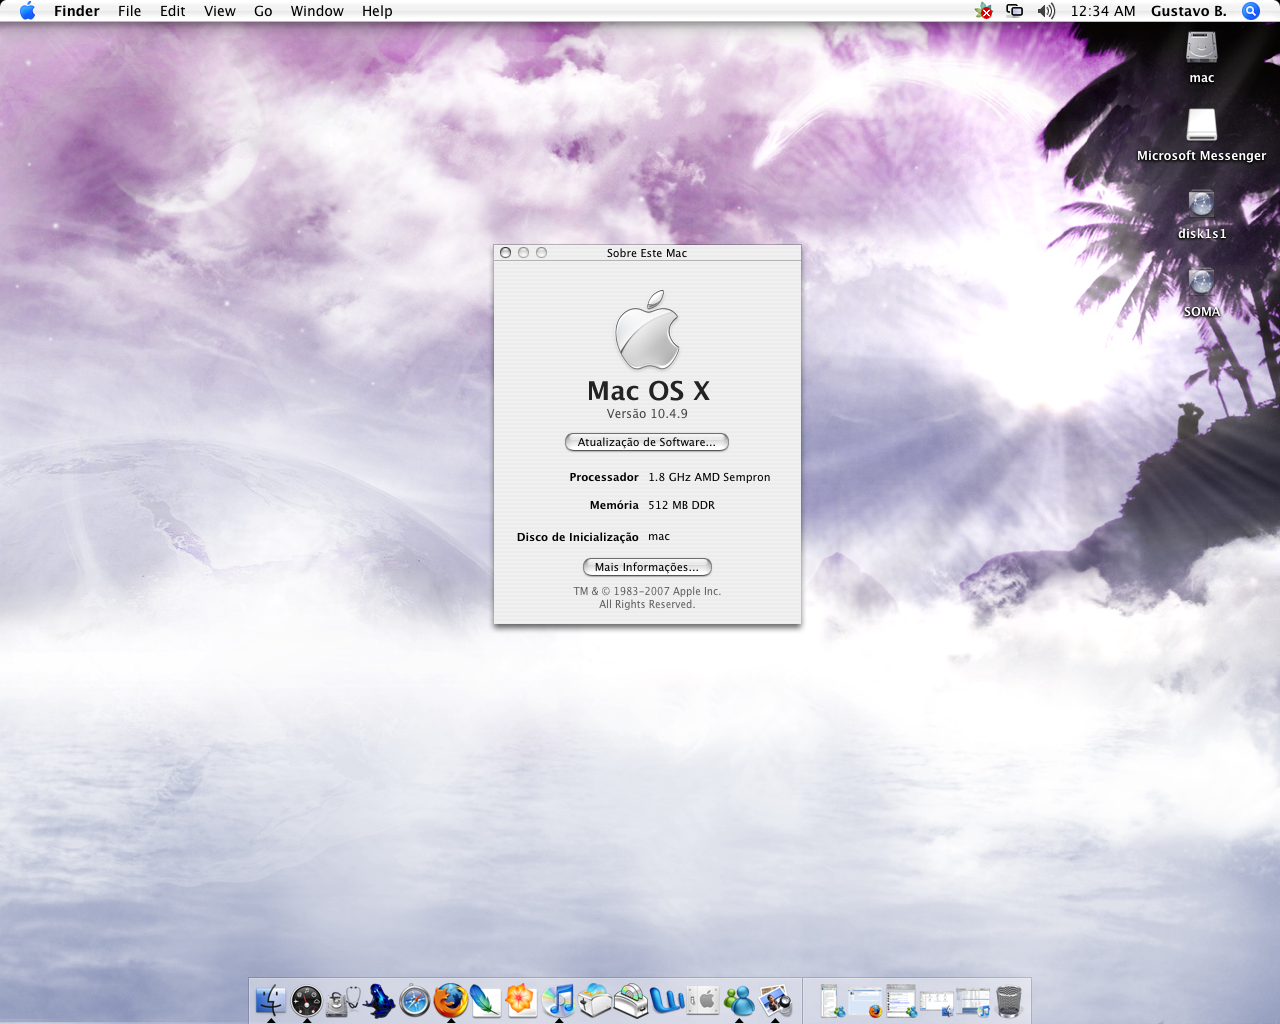
Task: Restore minimized Firefox window in Dock
Action: pos(865,1000)
